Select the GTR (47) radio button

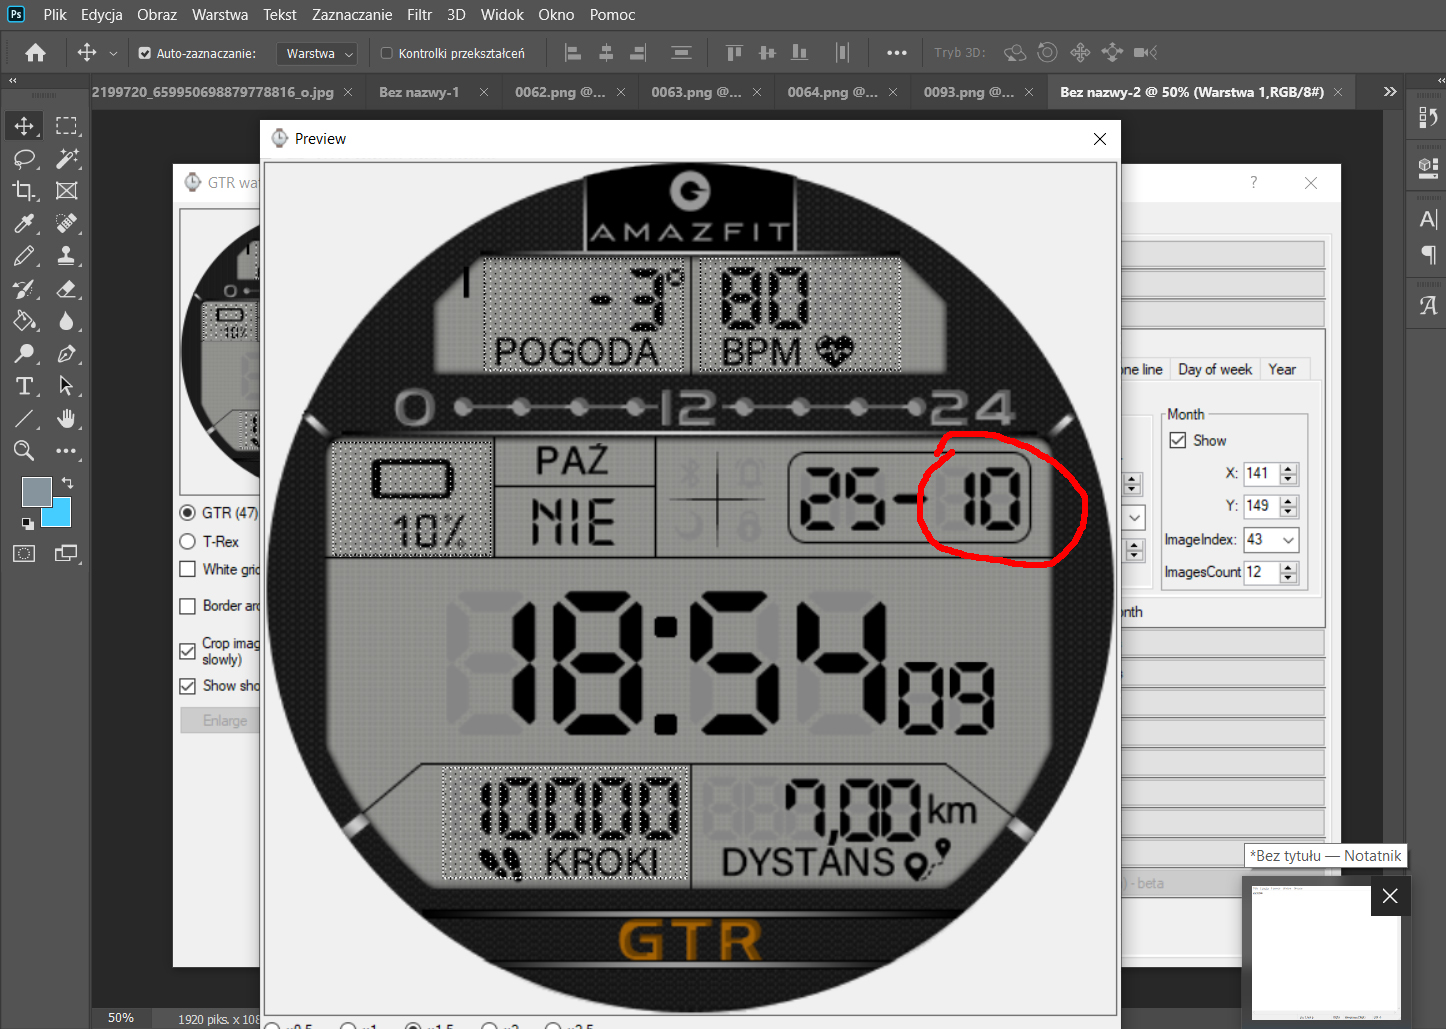point(187,513)
